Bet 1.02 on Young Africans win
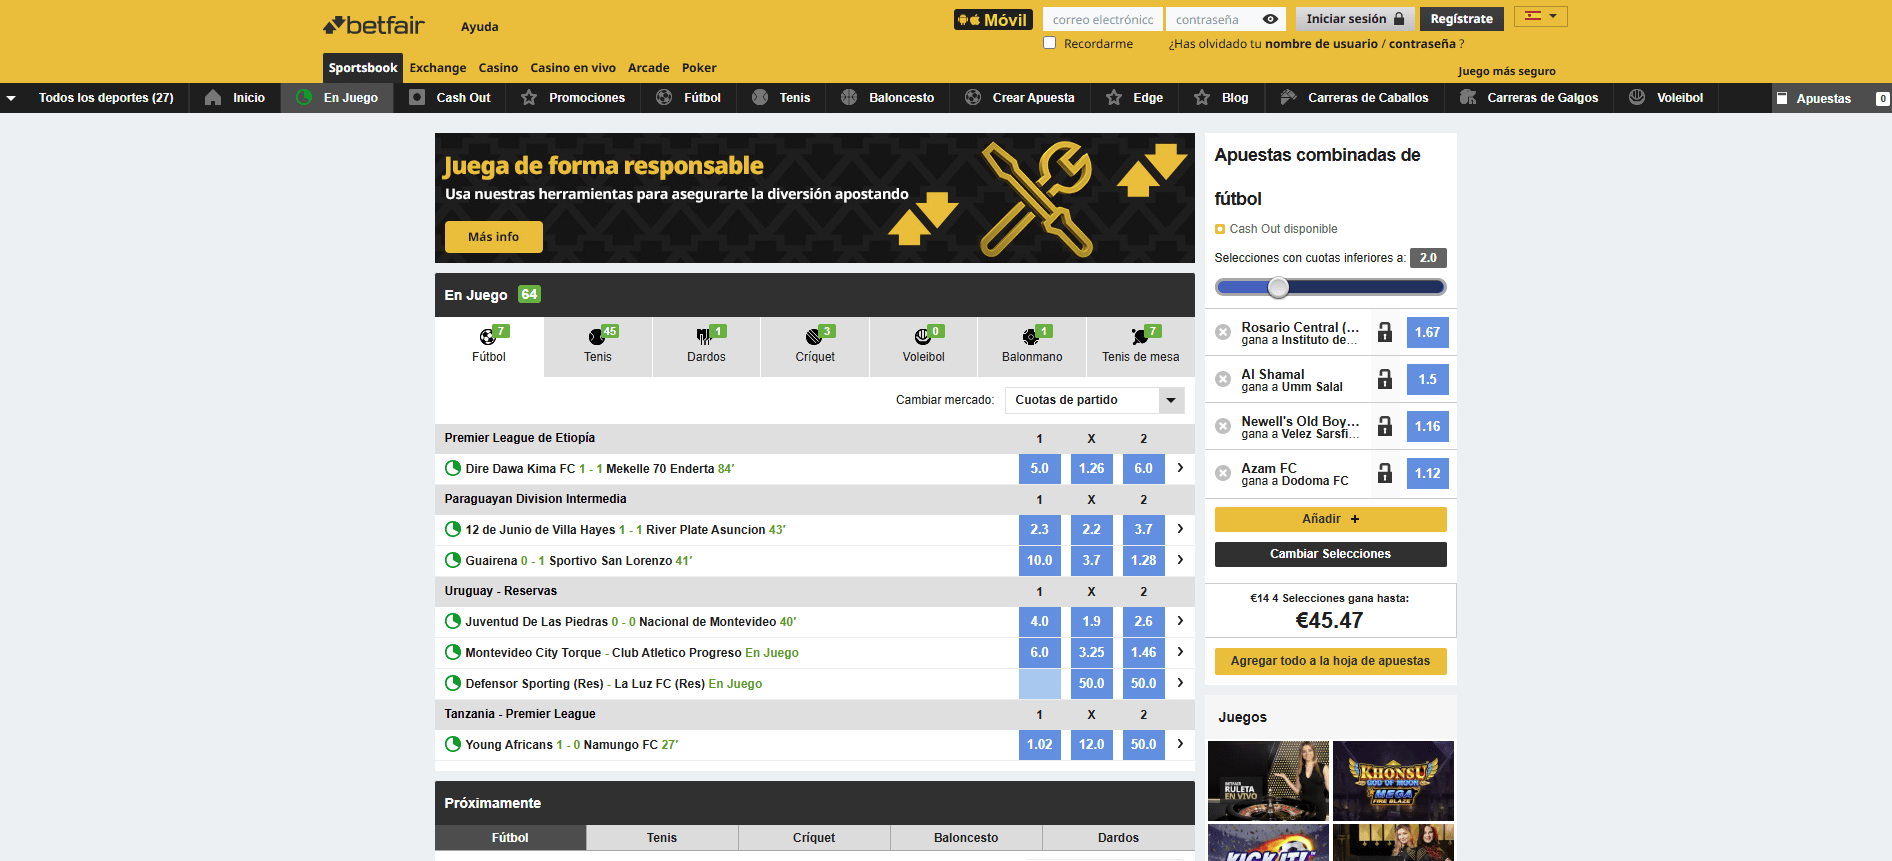The image size is (1892, 861). click(1040, 744)
